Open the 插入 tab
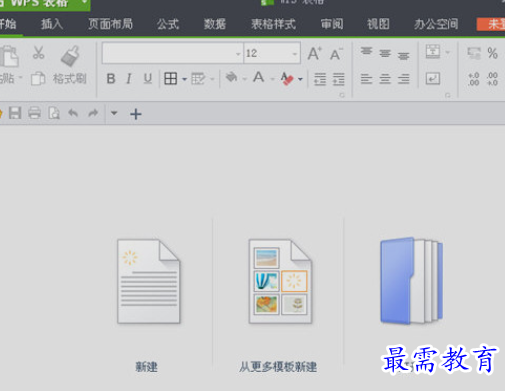This screenshot has width=505, height=391. (x=52, y=24)
